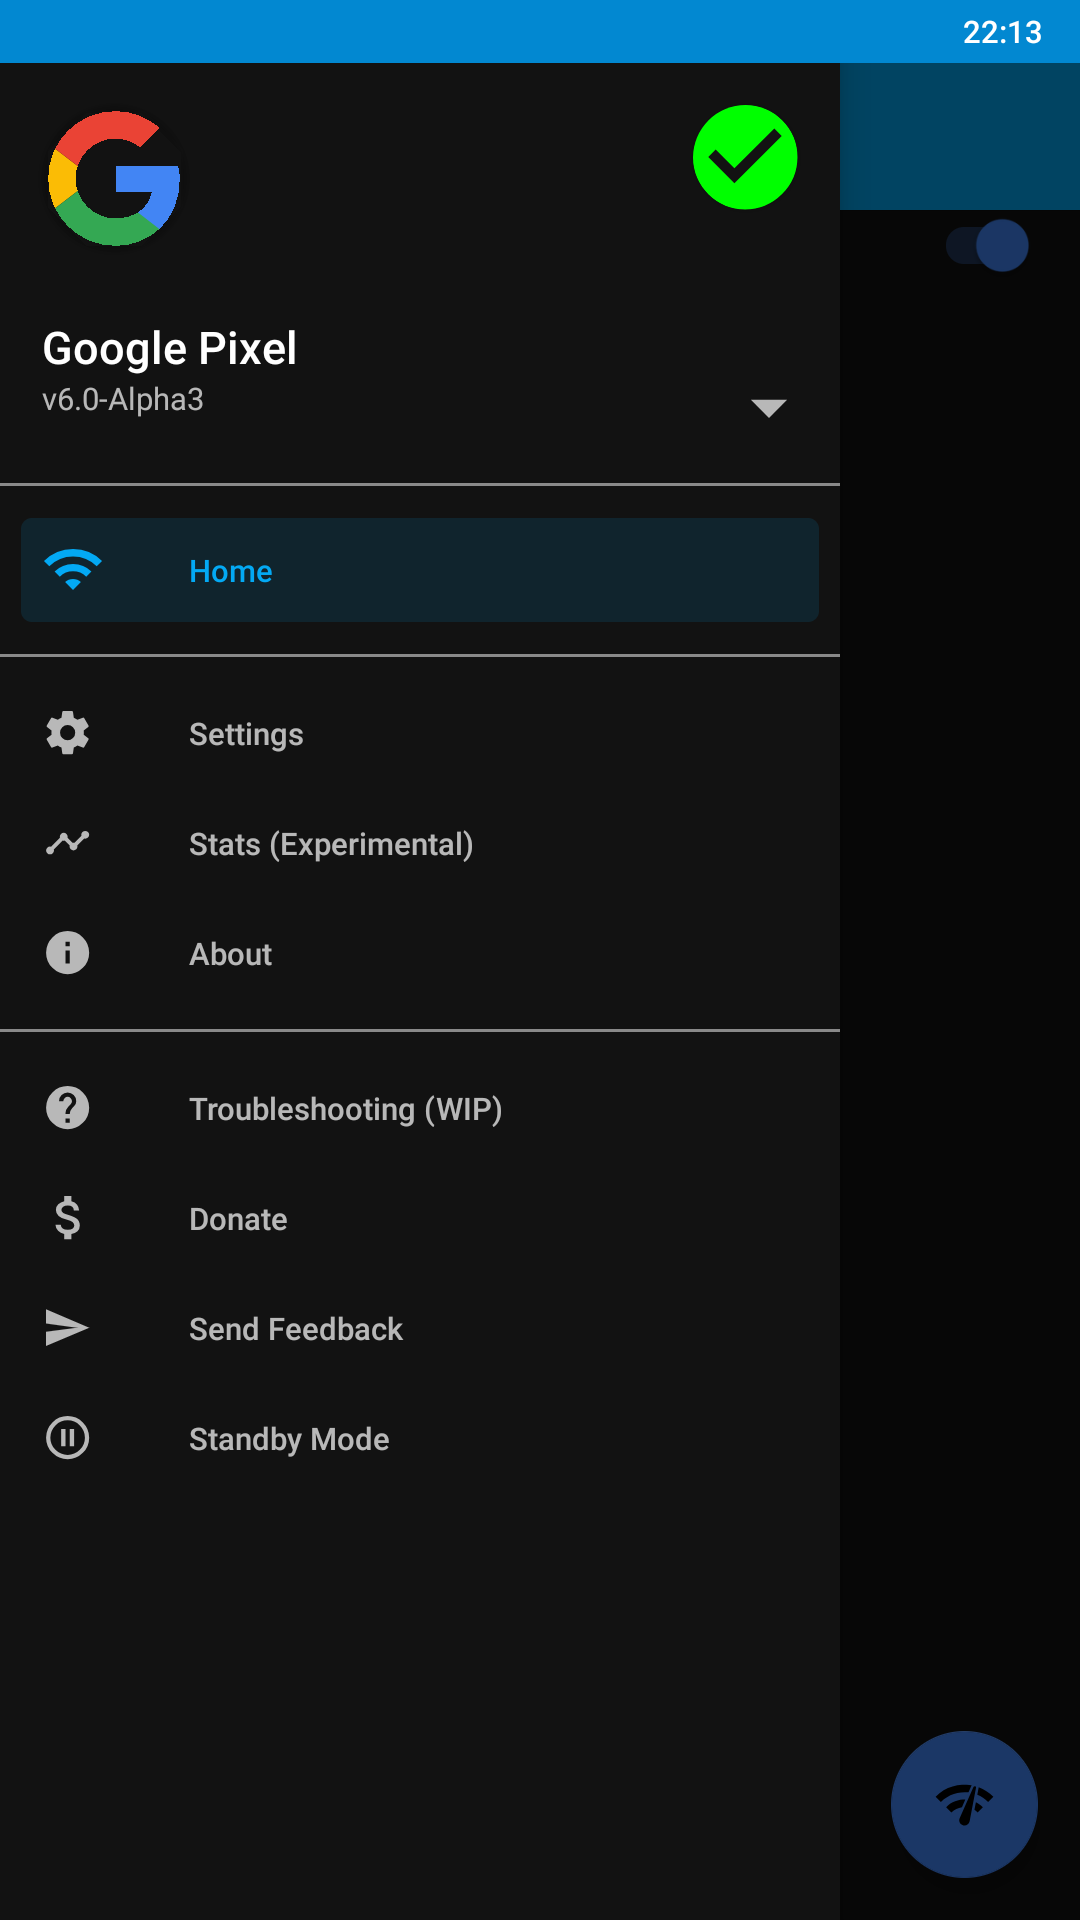Image resolution: width=1080 pixels, height=1920 pixels.
Task: Toggle the switch behind the drawer
Action: (988, 246)
